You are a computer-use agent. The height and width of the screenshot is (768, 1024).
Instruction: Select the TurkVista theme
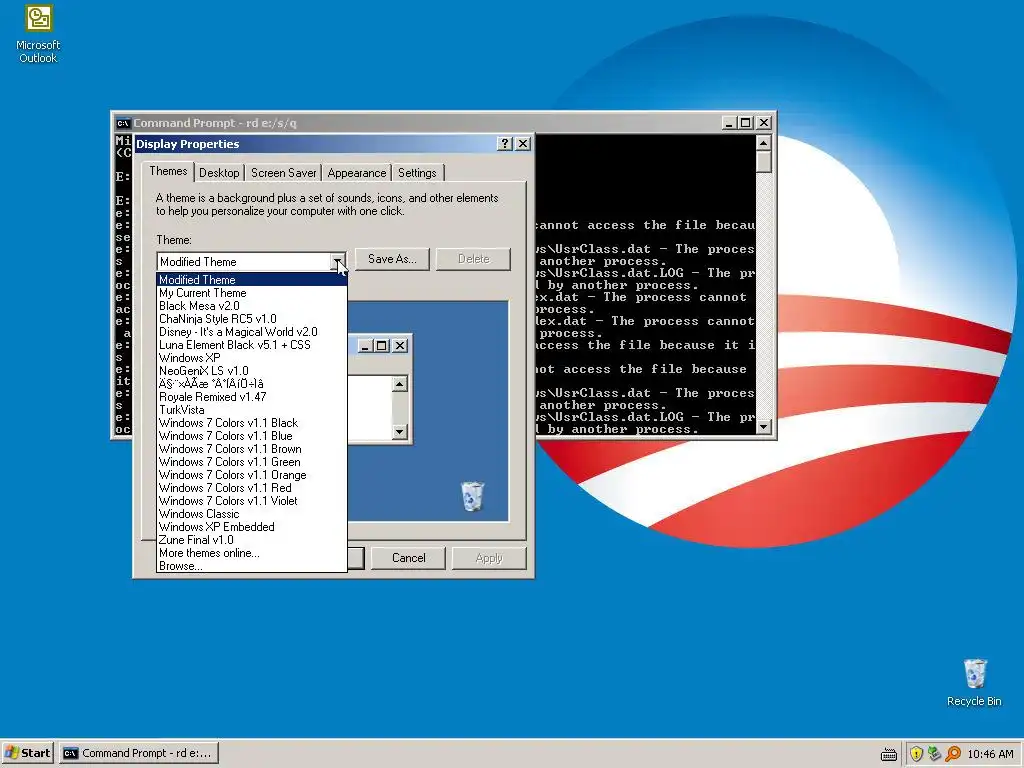click(251, 409)
